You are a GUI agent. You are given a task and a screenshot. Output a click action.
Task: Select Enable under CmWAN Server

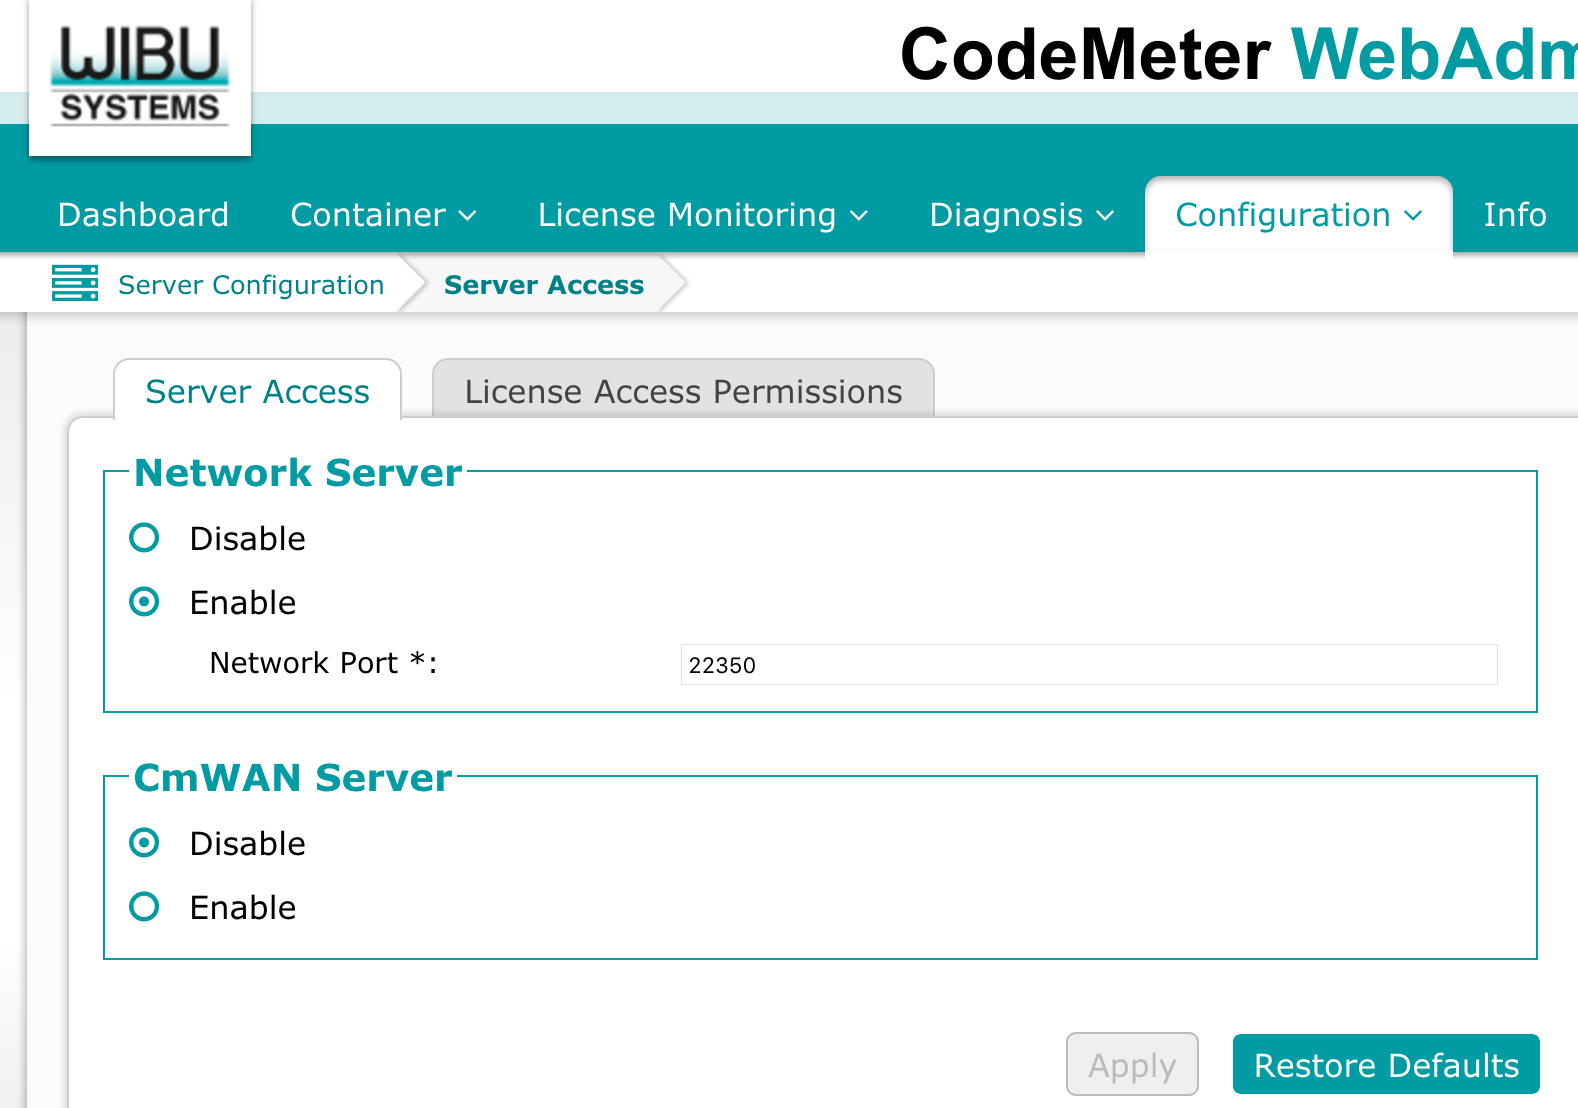click(x=145, y=907)
